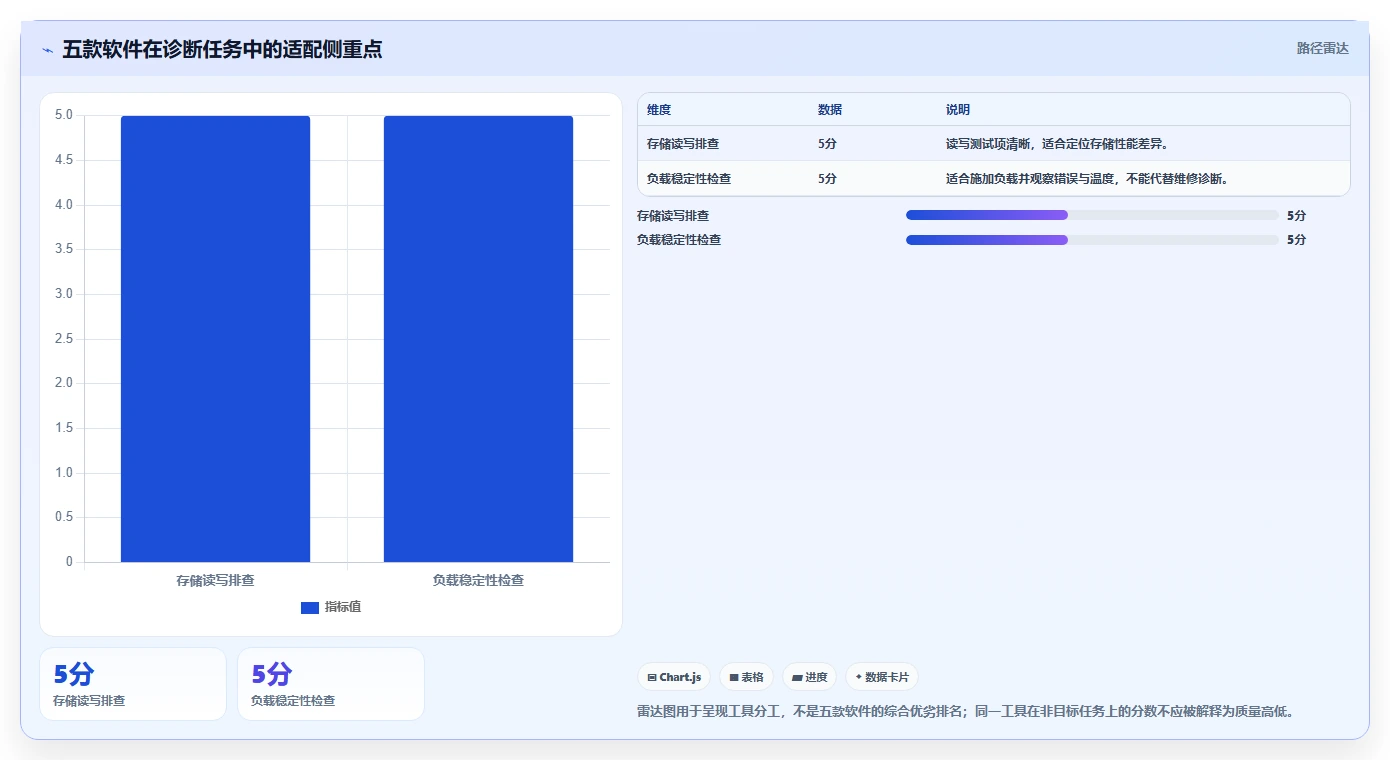Image resolution: width=1390 pixels, height=760 pixels.
Task: Click the 负载稳定性检查 progress bar
Action: click(1092, 240)
